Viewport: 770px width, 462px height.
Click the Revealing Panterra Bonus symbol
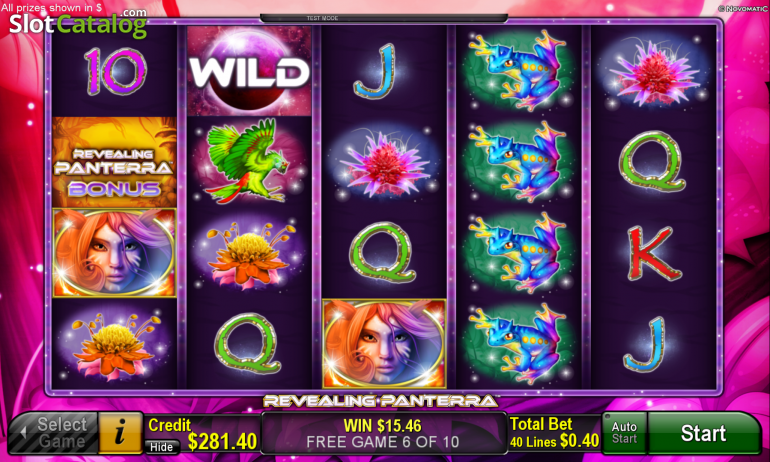click(114, 162)
